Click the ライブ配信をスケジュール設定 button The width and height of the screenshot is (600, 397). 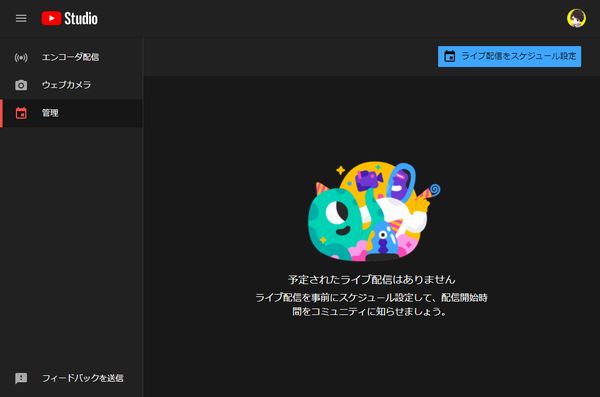509,56
